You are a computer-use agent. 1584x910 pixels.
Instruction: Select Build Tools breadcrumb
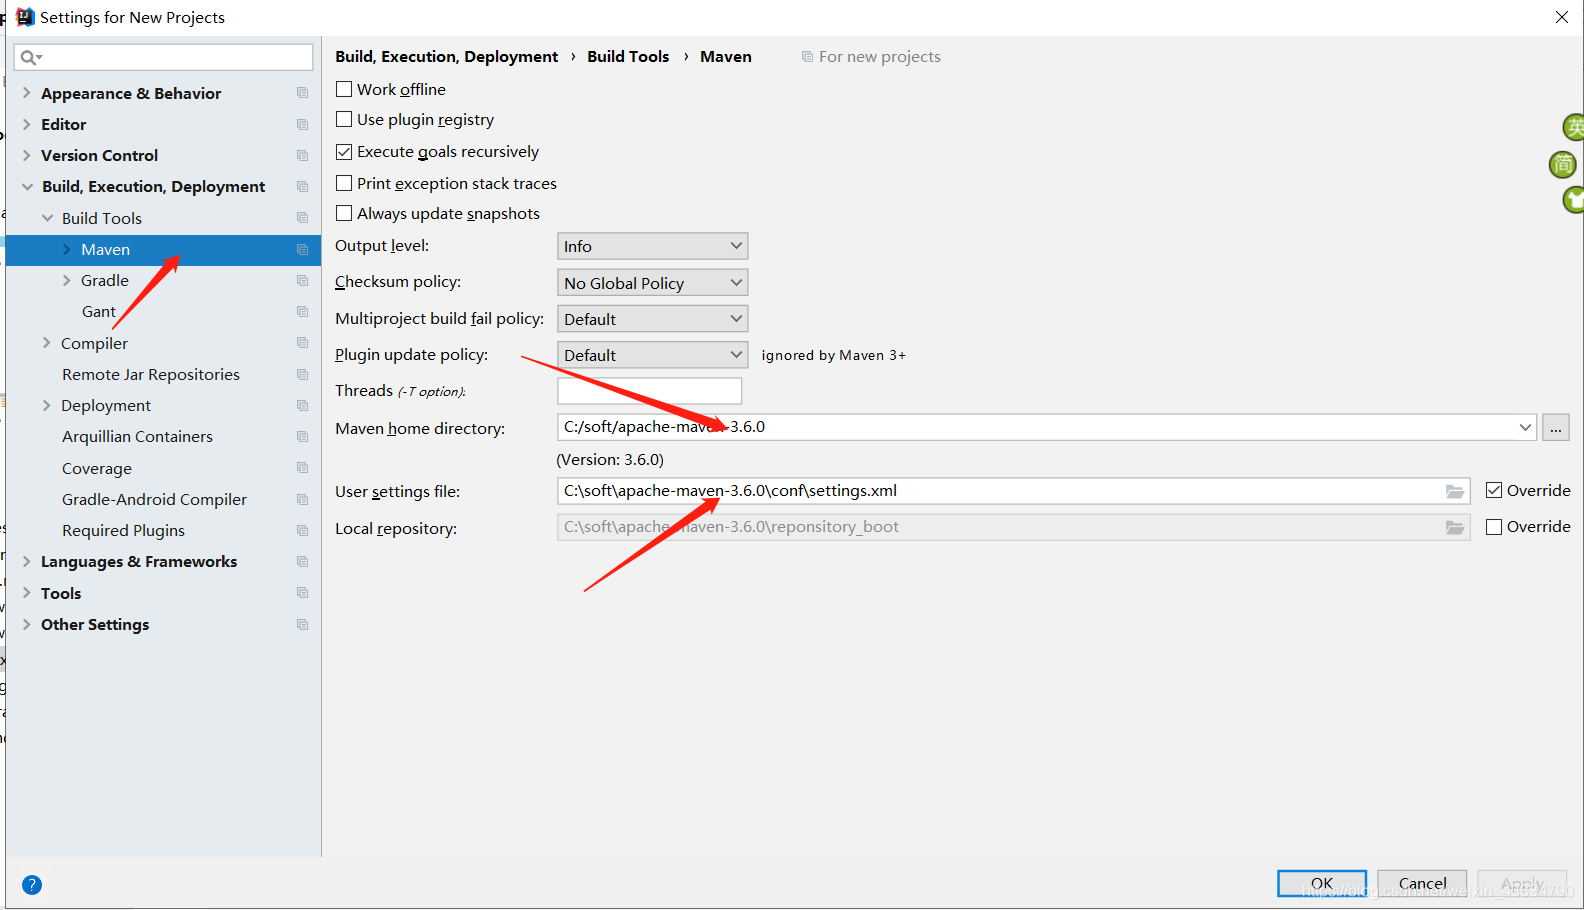[628, 56]
